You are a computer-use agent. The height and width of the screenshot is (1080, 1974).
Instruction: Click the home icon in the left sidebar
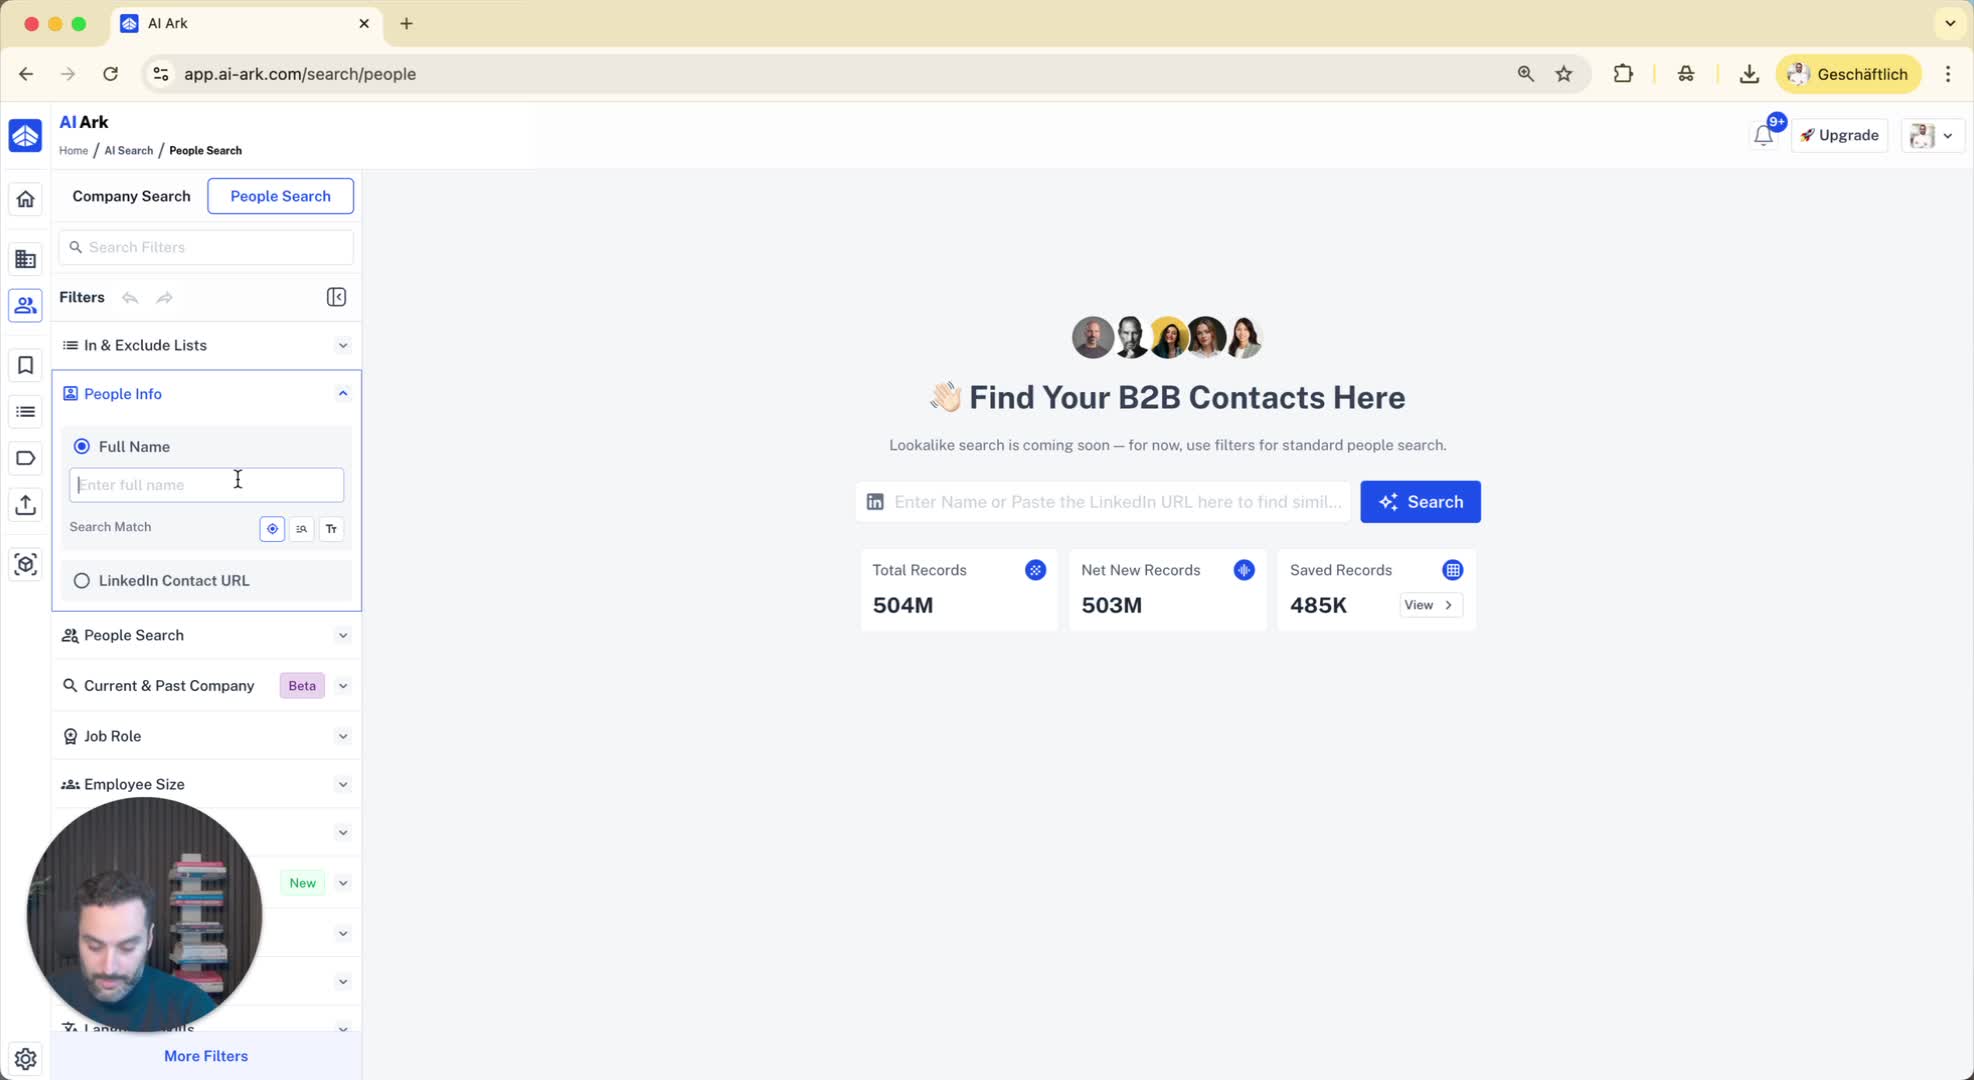(x=26, y=199)
